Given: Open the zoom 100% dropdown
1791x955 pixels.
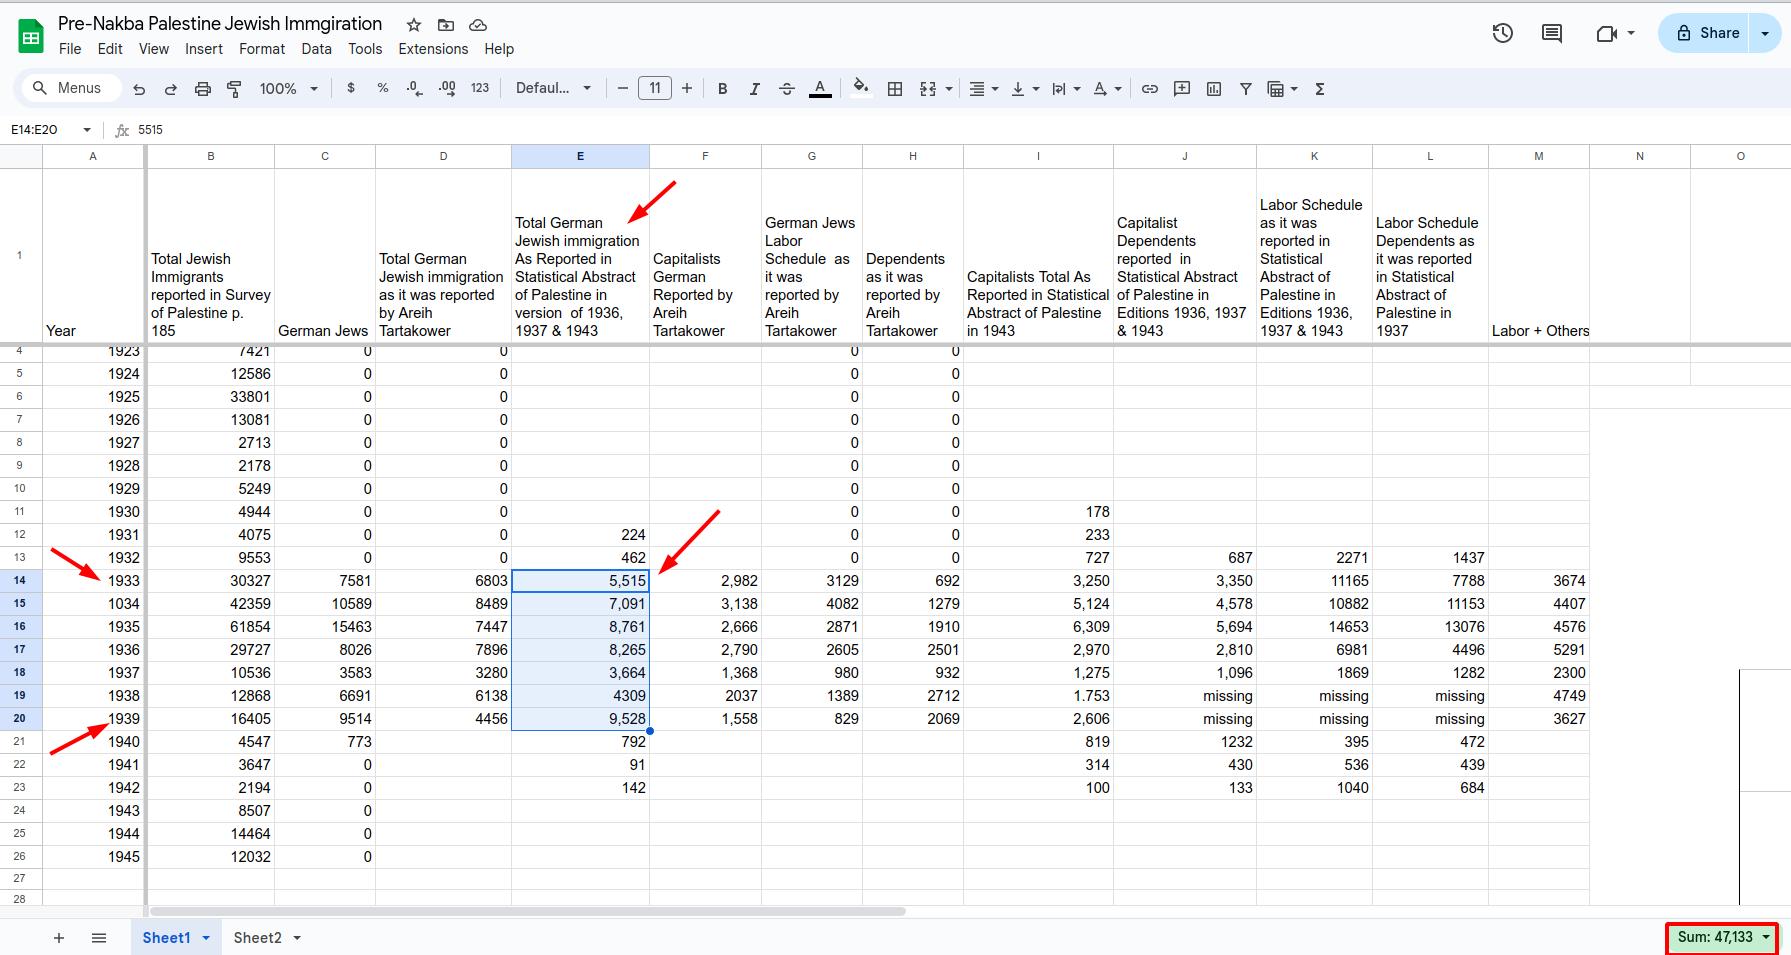Looking at the screenshot, I should pos(288,89).
